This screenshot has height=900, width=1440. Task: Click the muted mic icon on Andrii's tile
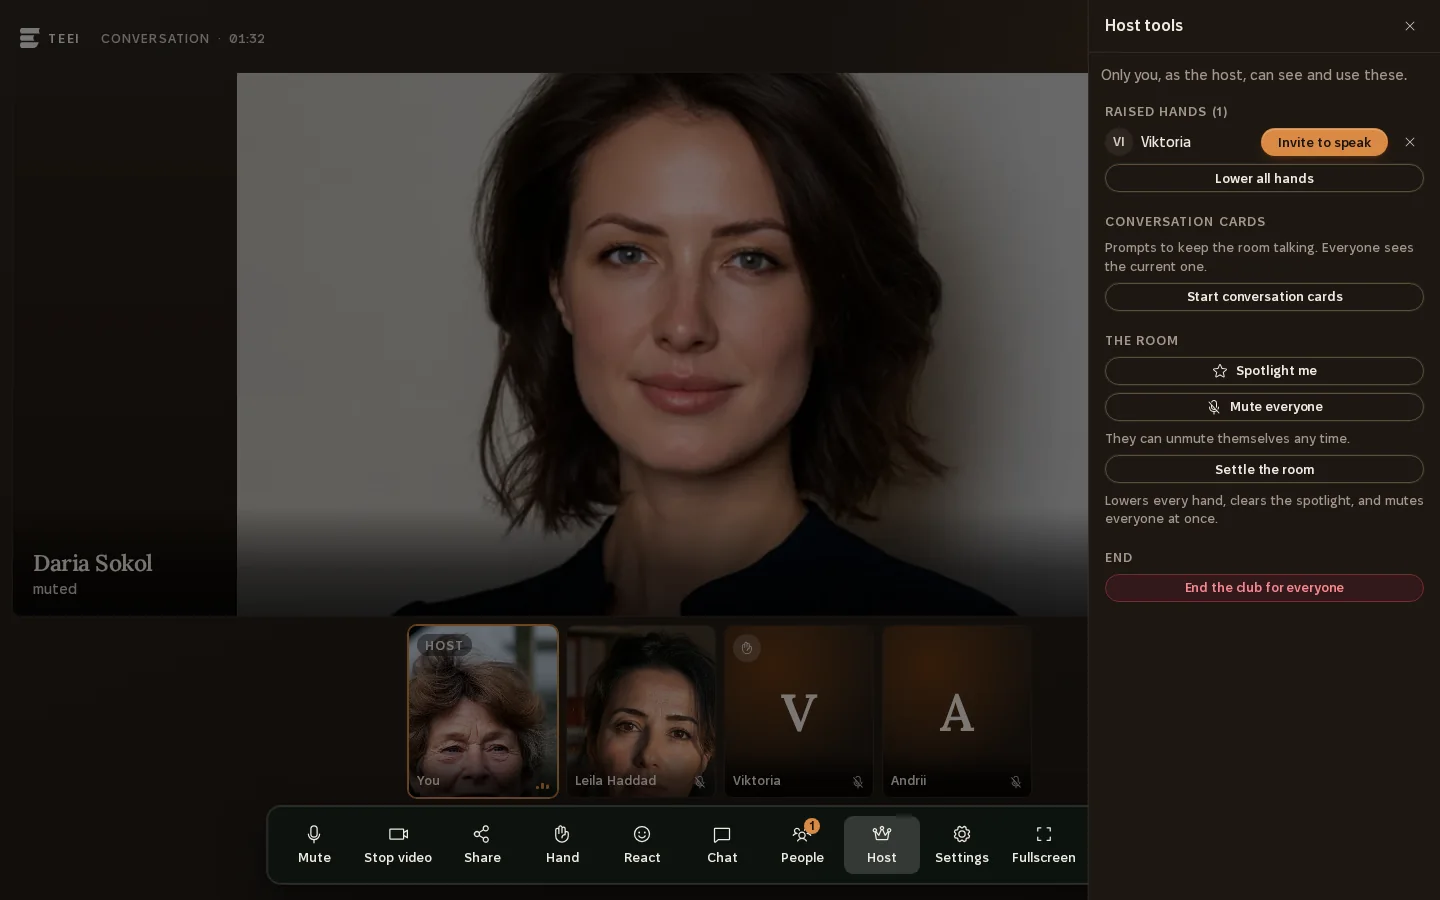pos(1016,782)
